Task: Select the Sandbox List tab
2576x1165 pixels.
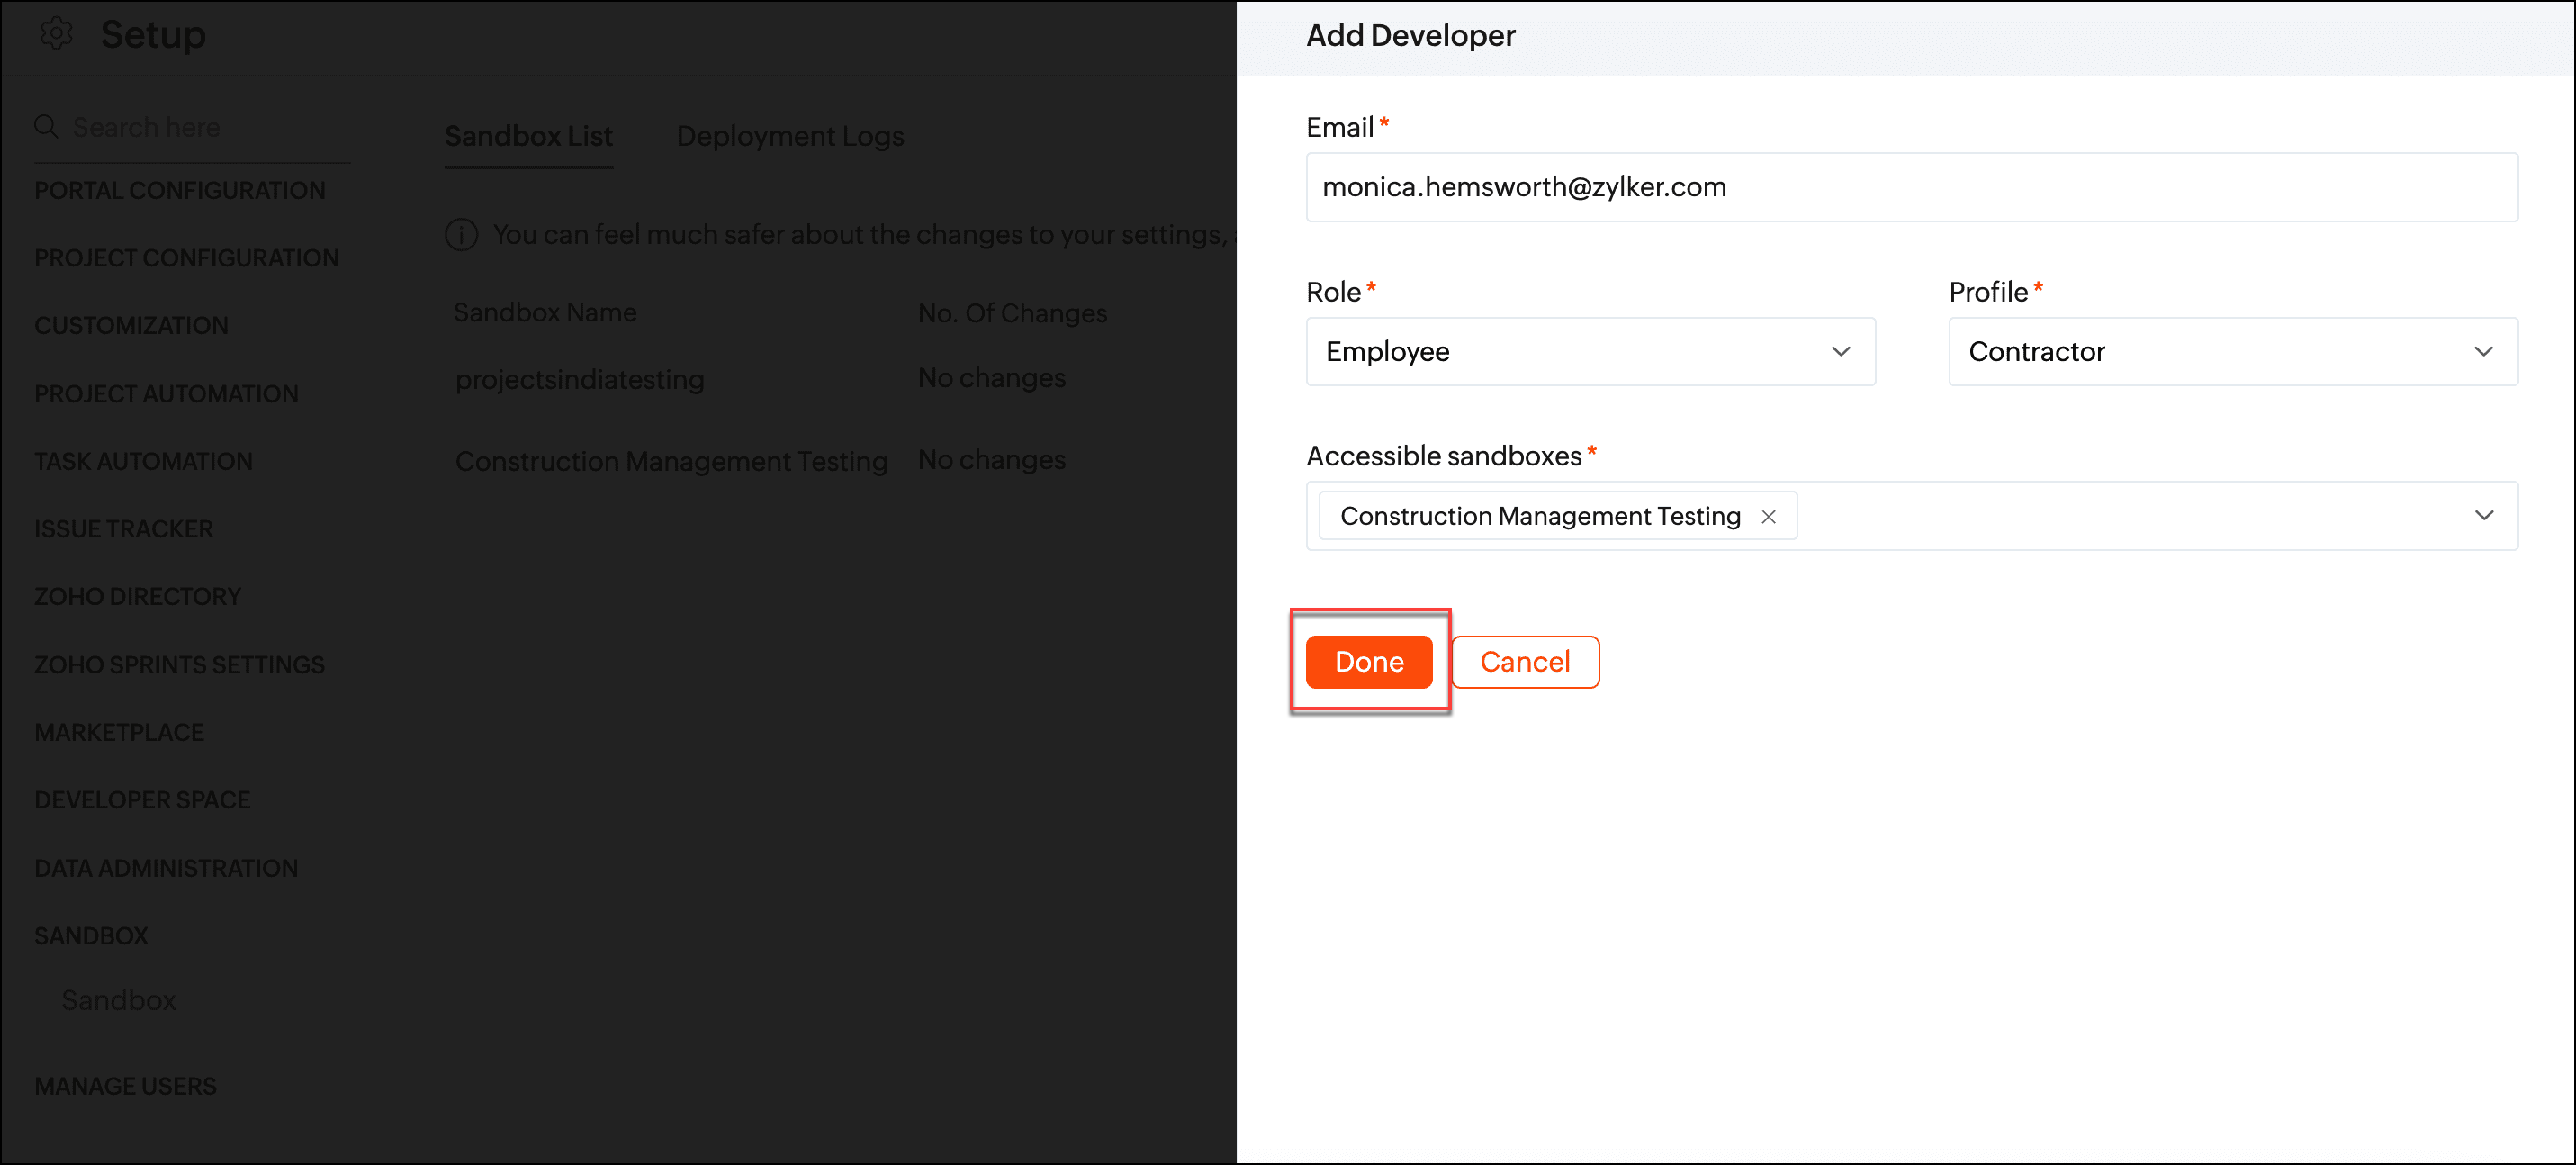Action: [x=528, y=136]
